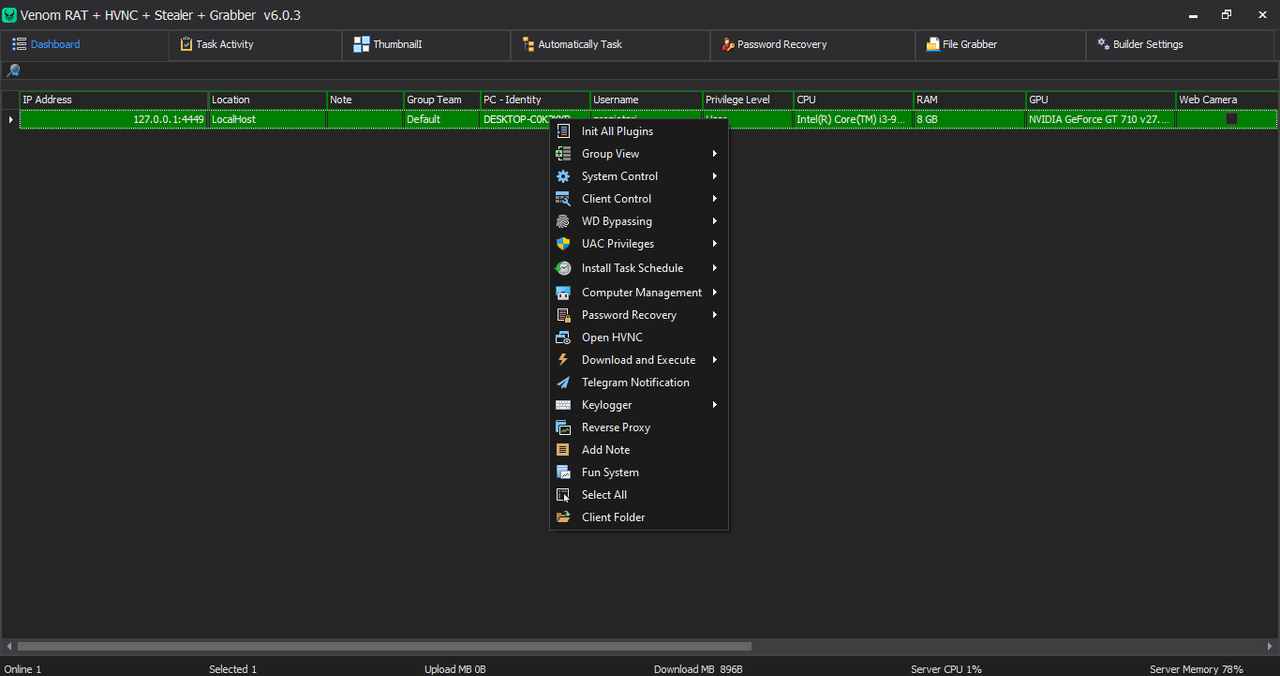Click the Thumbnail grid tab icon
The height and width of the screenshot is (676, 1280).
tap(361, 44)
